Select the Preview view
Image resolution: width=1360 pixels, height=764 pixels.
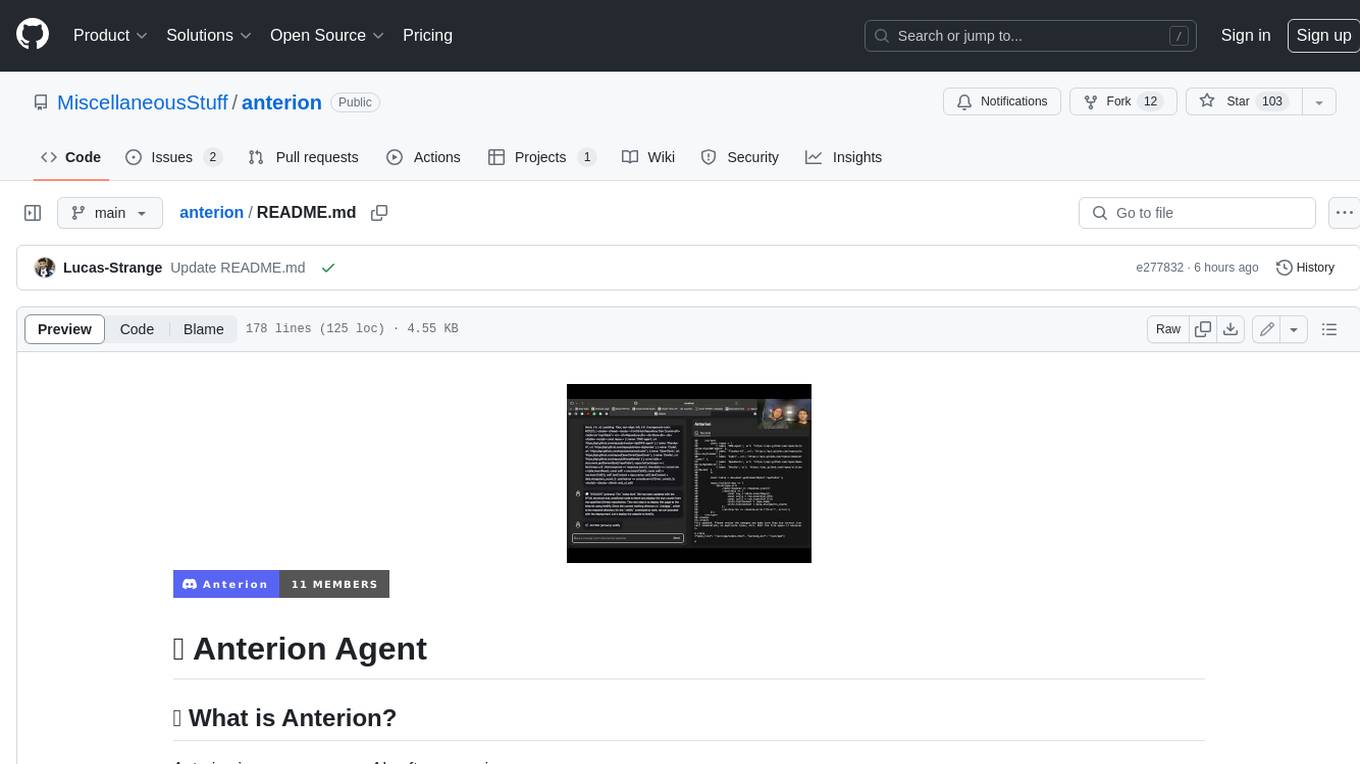[65, 329]
